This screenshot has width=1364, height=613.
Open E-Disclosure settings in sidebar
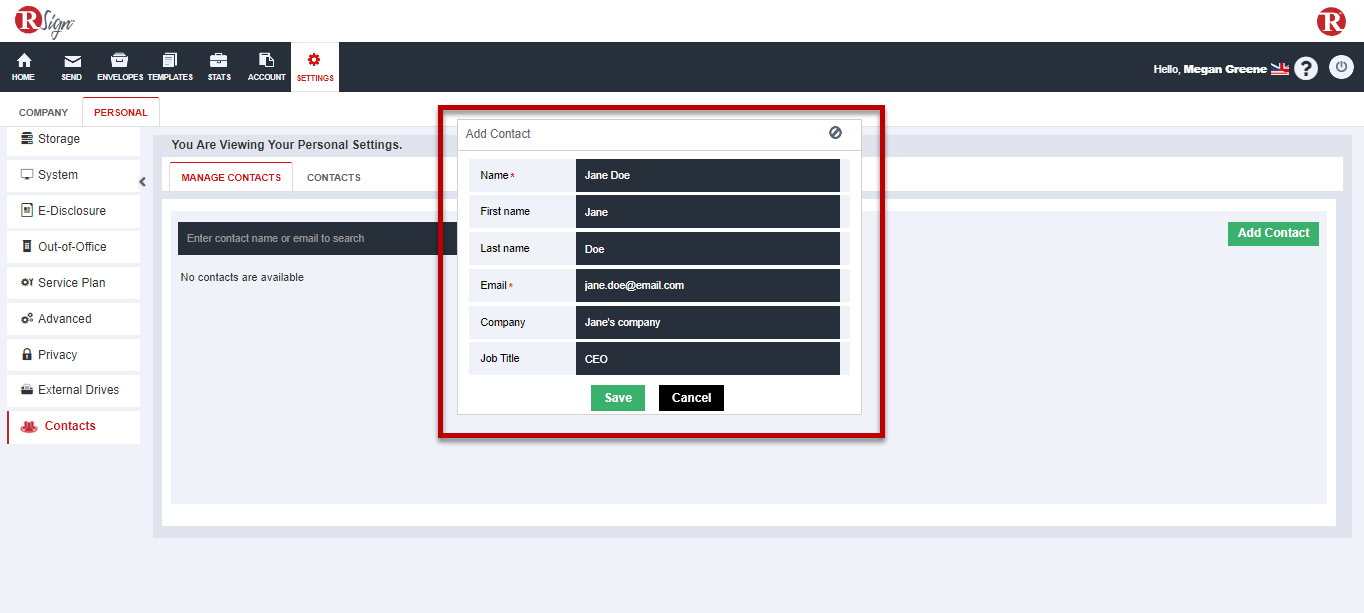(x=74, y=211)
